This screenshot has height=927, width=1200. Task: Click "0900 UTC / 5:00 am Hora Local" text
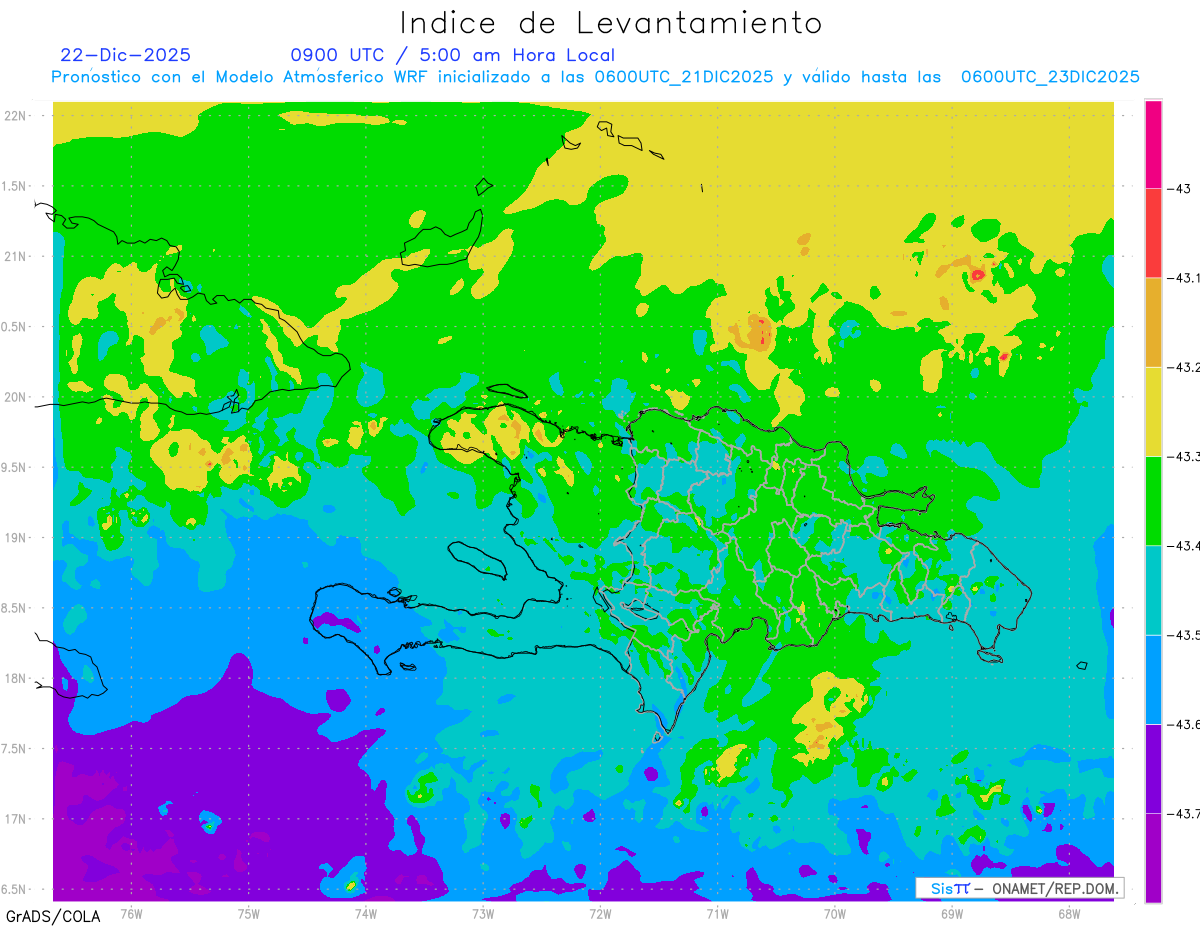(x=453, y=55)
